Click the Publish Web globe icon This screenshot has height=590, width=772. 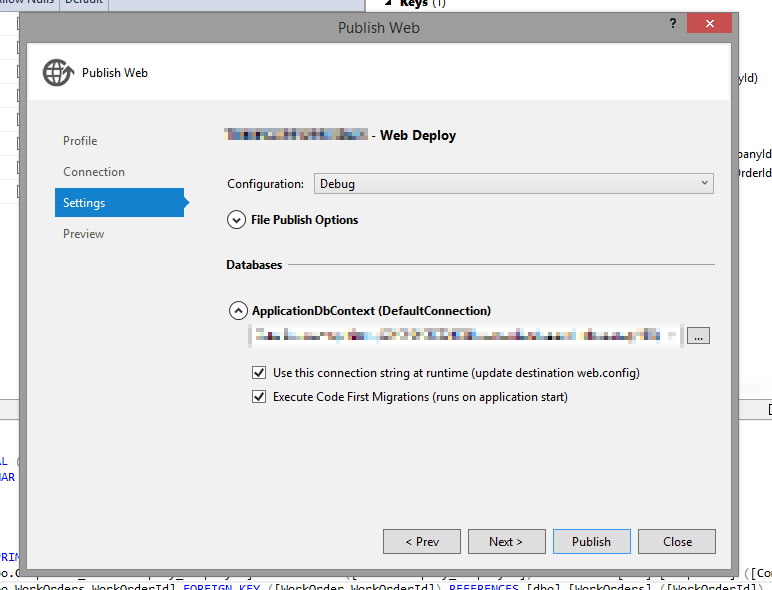[57, 73]
